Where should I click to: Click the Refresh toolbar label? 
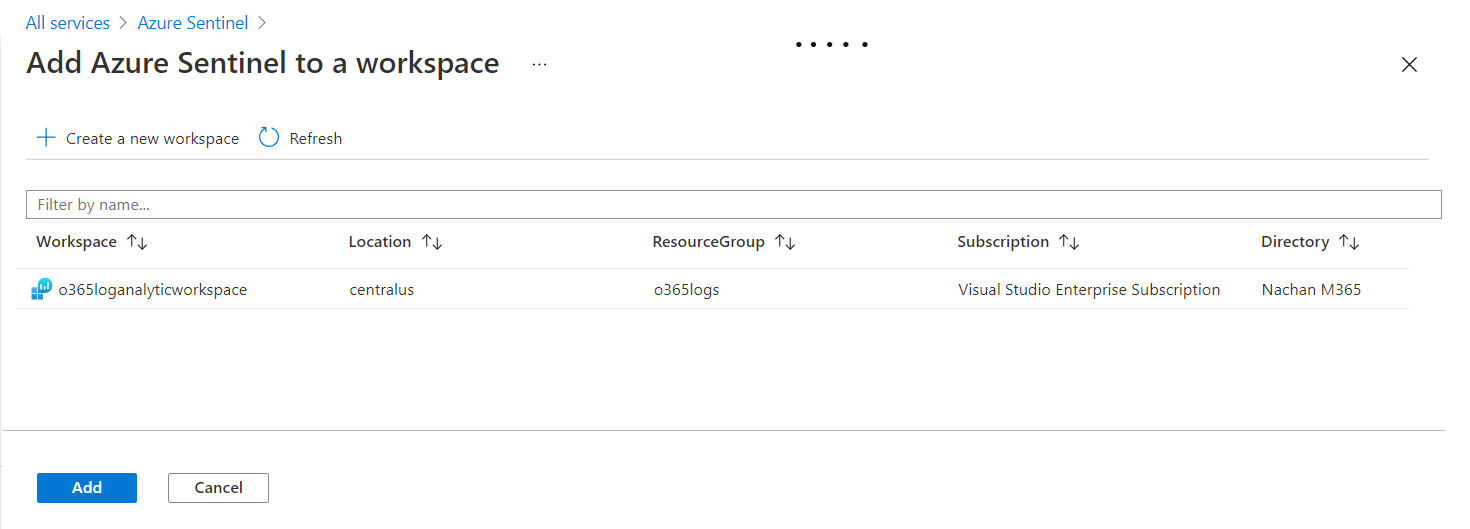(x=315, y=139)
